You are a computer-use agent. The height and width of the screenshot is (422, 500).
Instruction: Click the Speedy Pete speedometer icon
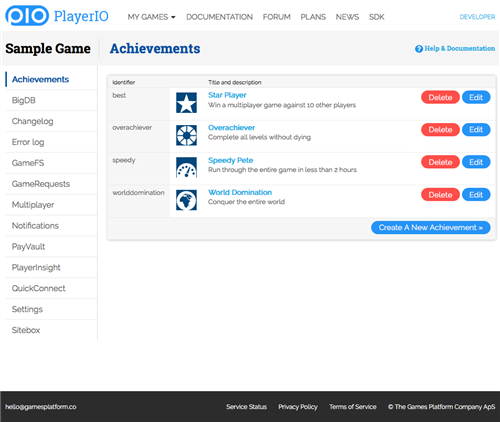point(186,167)
